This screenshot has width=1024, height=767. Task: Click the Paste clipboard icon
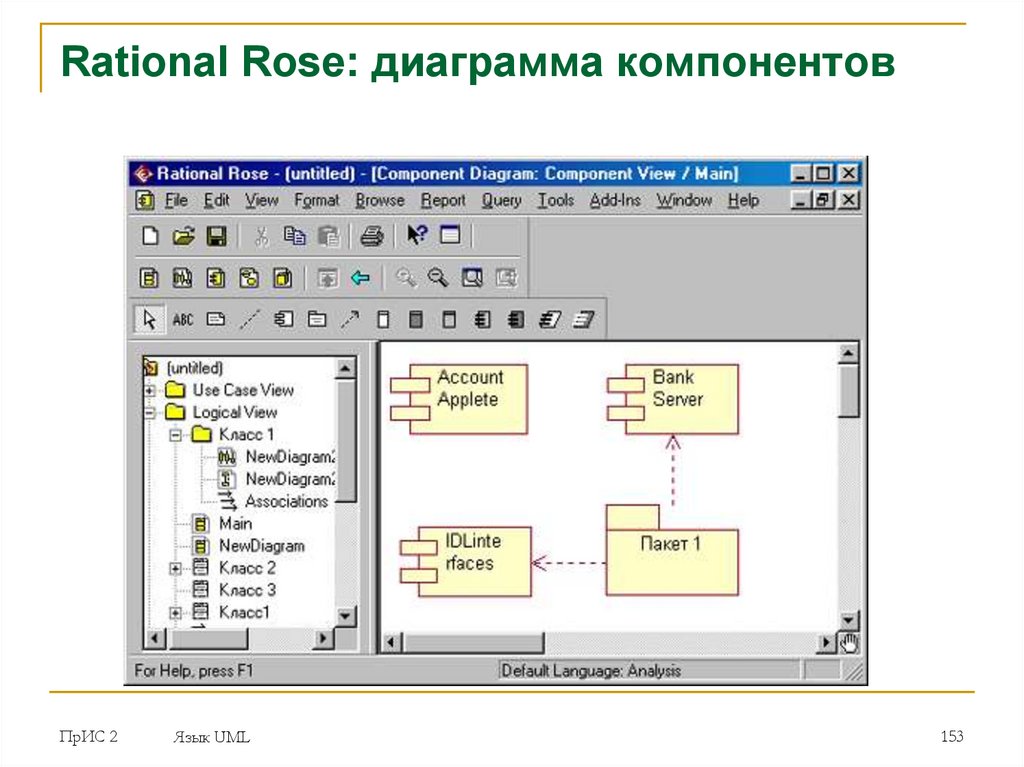[x=328, y=236]
